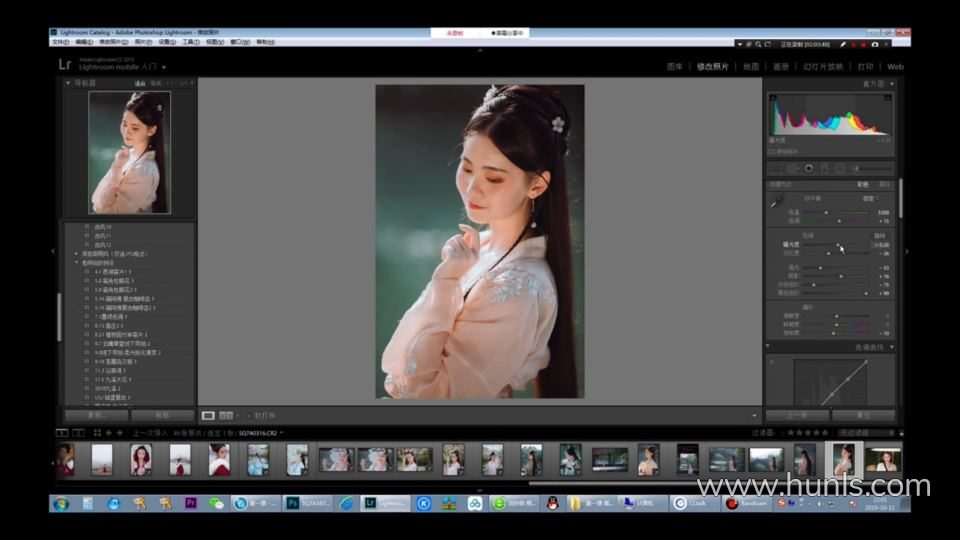Select the Radial Filter tool icon
Screen dimensions: 960x540
(x=840, y=168)
